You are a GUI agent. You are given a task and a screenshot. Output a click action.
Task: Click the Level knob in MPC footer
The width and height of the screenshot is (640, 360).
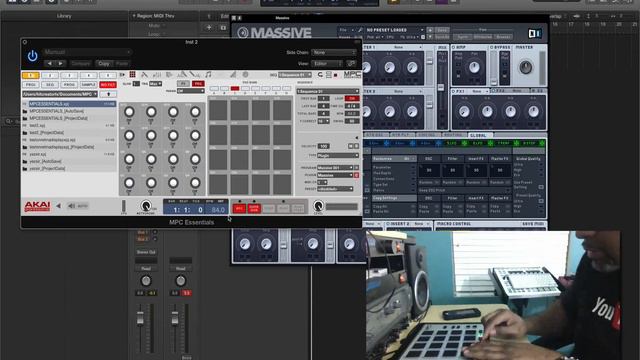pos(318,206)
